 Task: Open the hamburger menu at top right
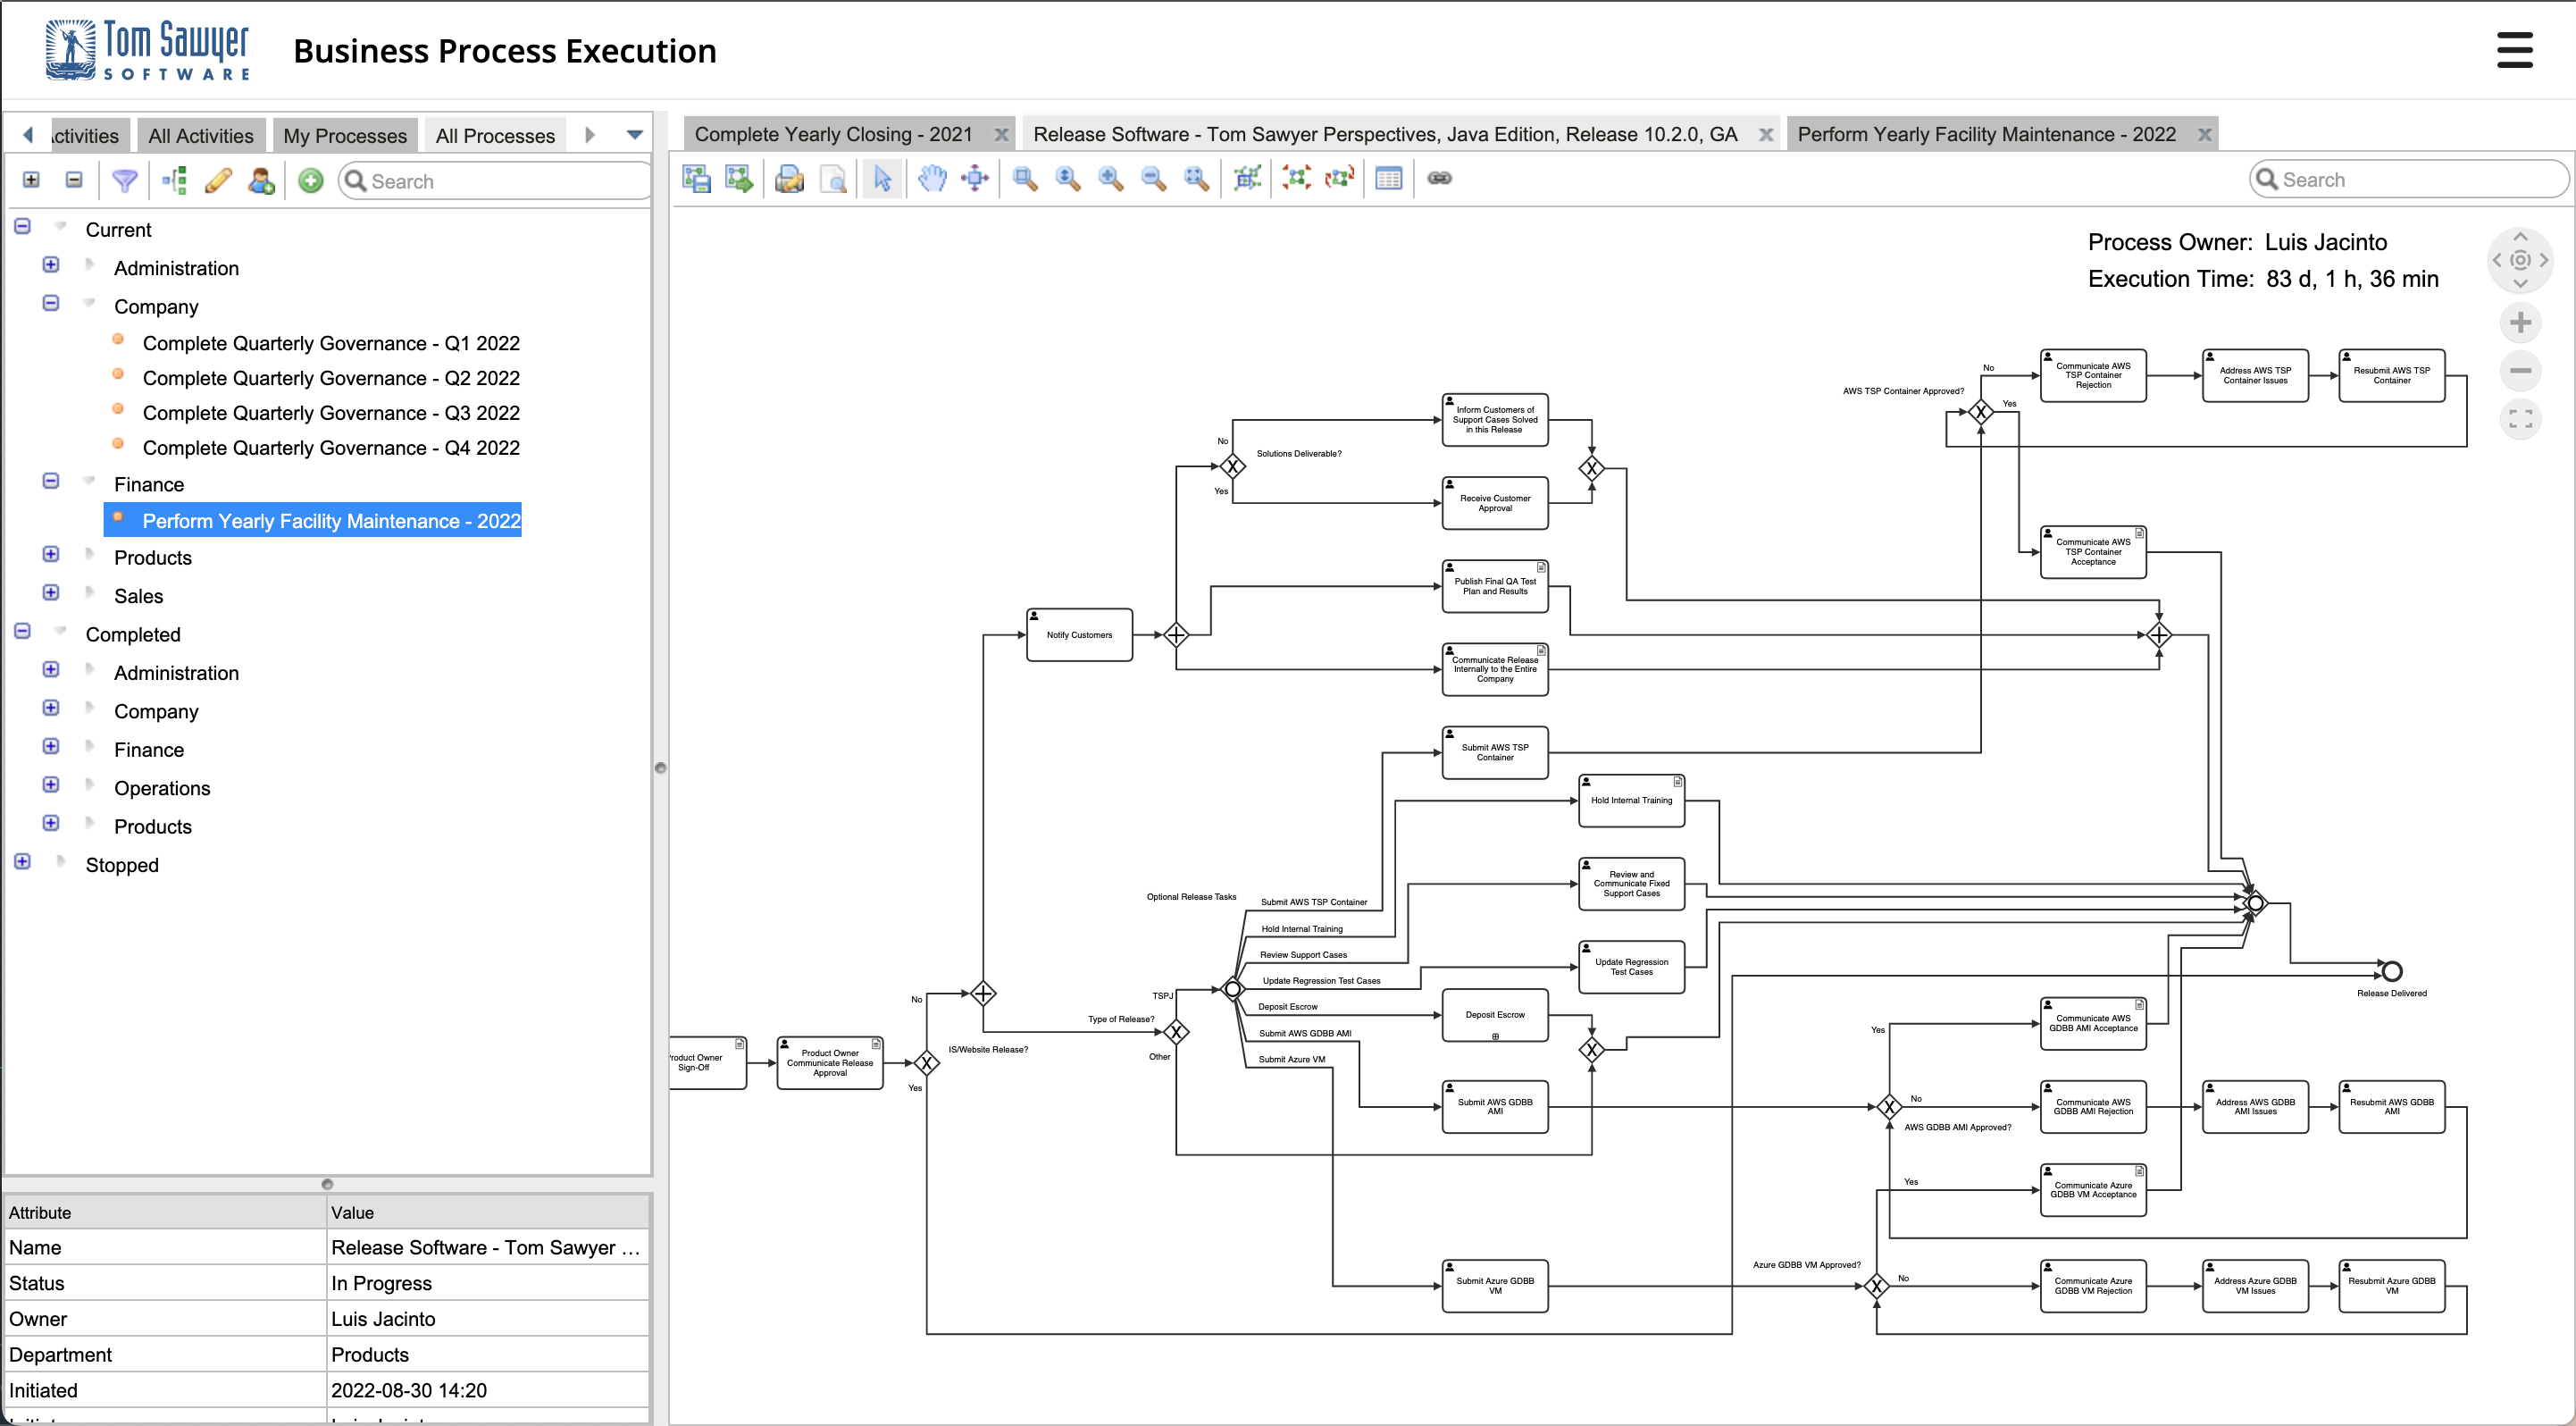2514,50
